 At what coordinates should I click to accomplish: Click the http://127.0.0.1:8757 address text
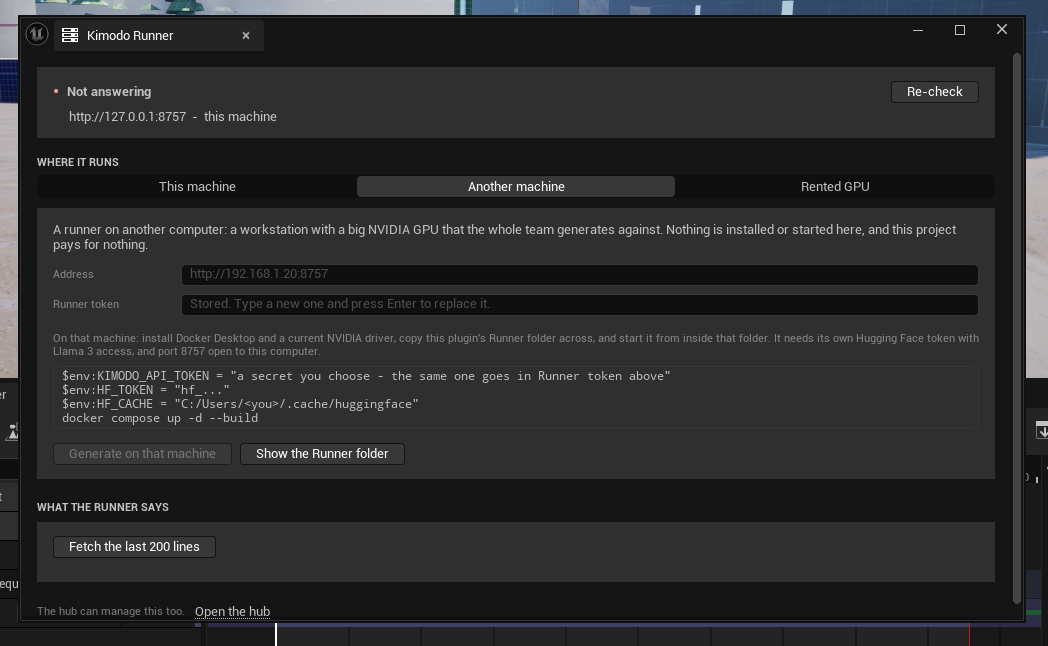(127, 116)
